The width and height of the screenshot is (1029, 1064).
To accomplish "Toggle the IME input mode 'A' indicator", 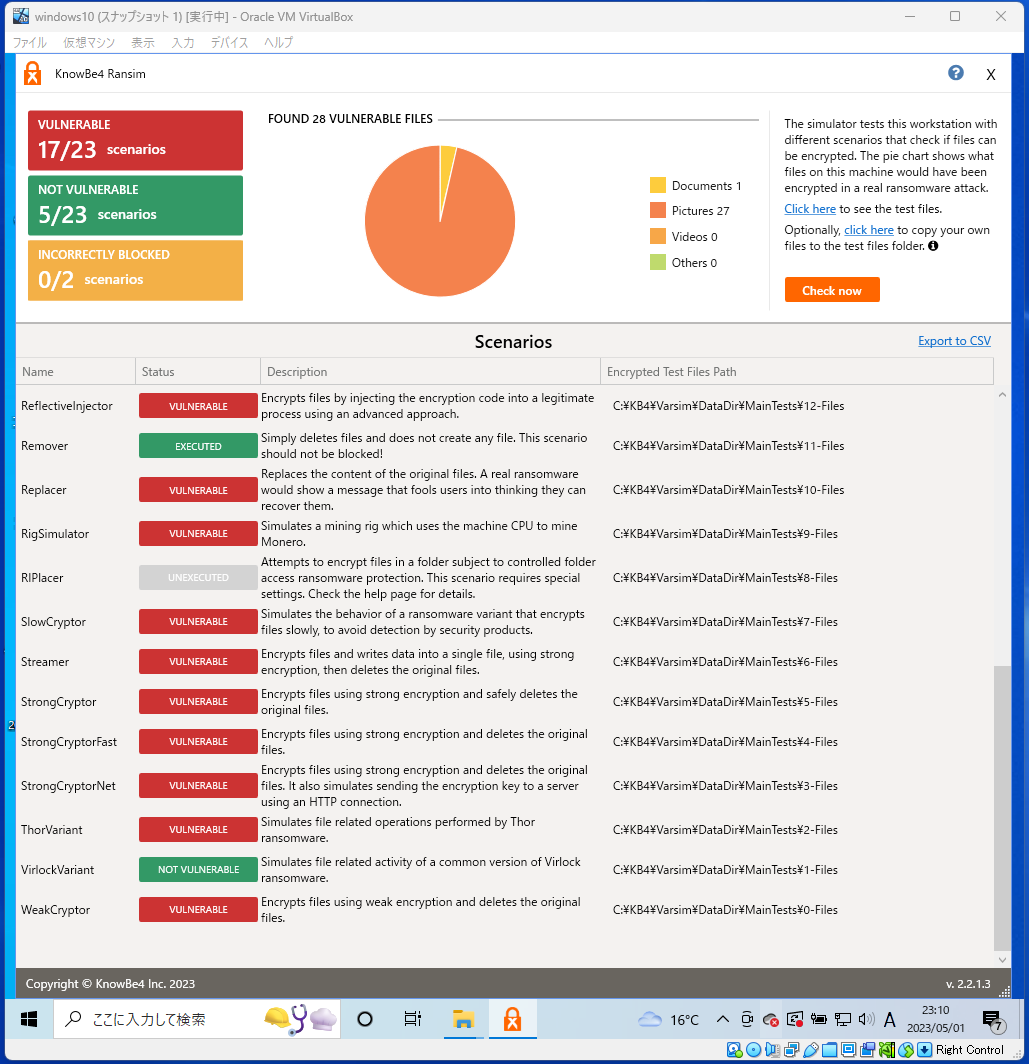I will click(x=890, y=1019).
